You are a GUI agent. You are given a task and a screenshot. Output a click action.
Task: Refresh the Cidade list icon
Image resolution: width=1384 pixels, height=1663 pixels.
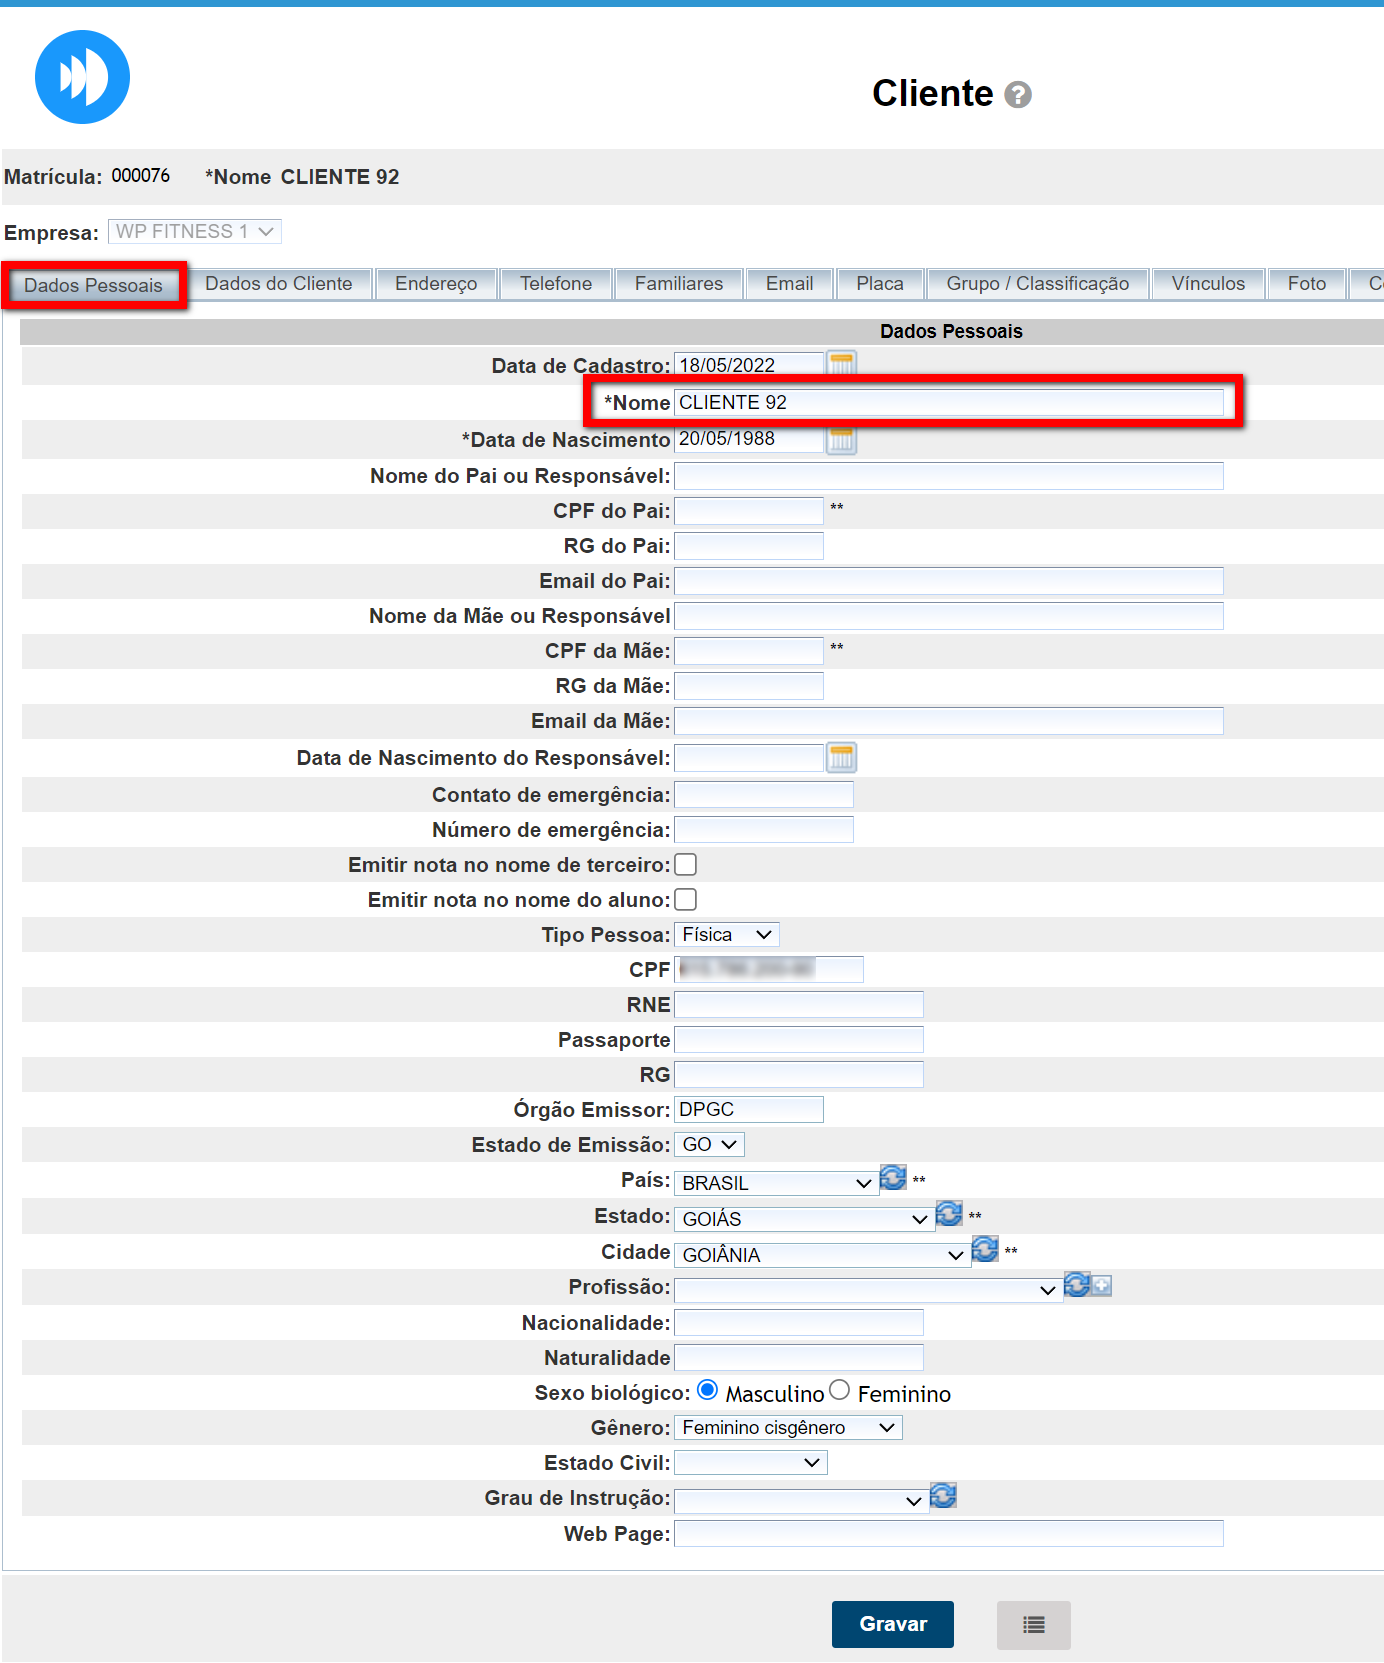tap(985, 1249)
